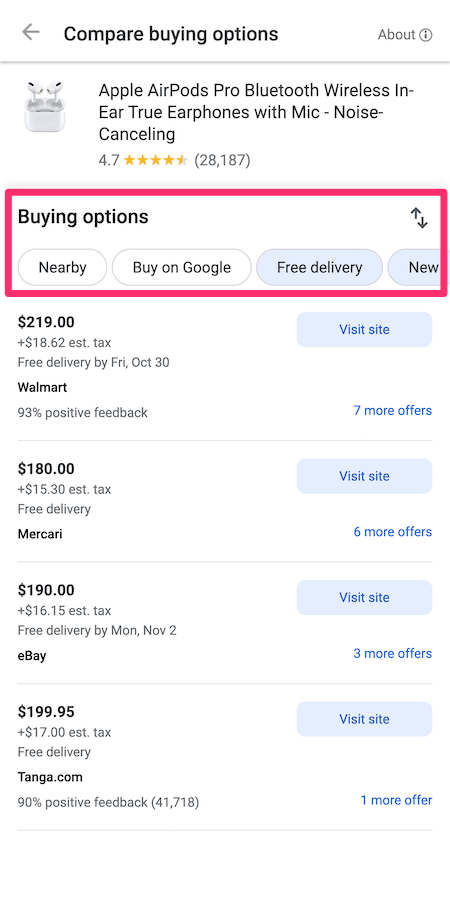Toggle the New filter chip
The width and height of the screenshot is (450, 901).
click(418, 267)
